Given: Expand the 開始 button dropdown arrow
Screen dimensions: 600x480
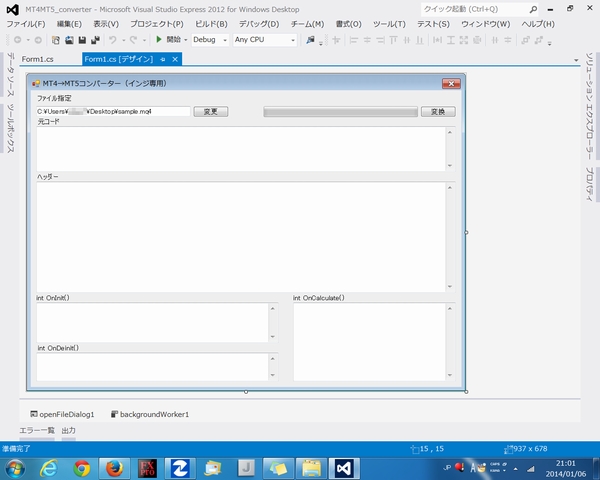Looking at the screenshot, I should [x=186, y=40].
